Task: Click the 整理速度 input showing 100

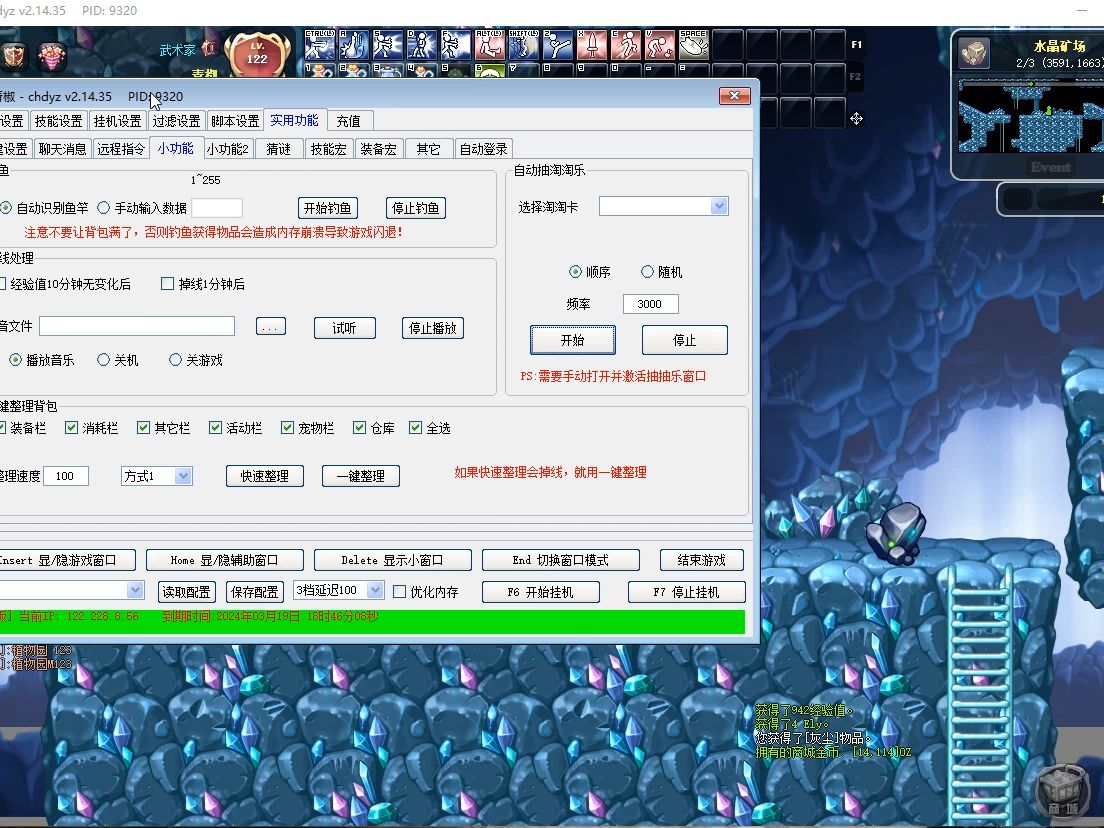Action: (66, 476)
